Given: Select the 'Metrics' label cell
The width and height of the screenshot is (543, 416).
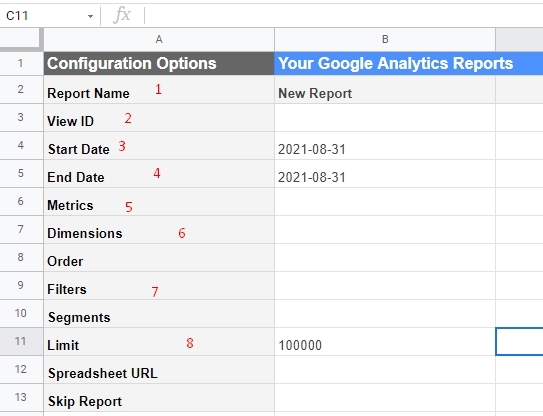Looking at the screenshot, I should click(x=159, y=202).
